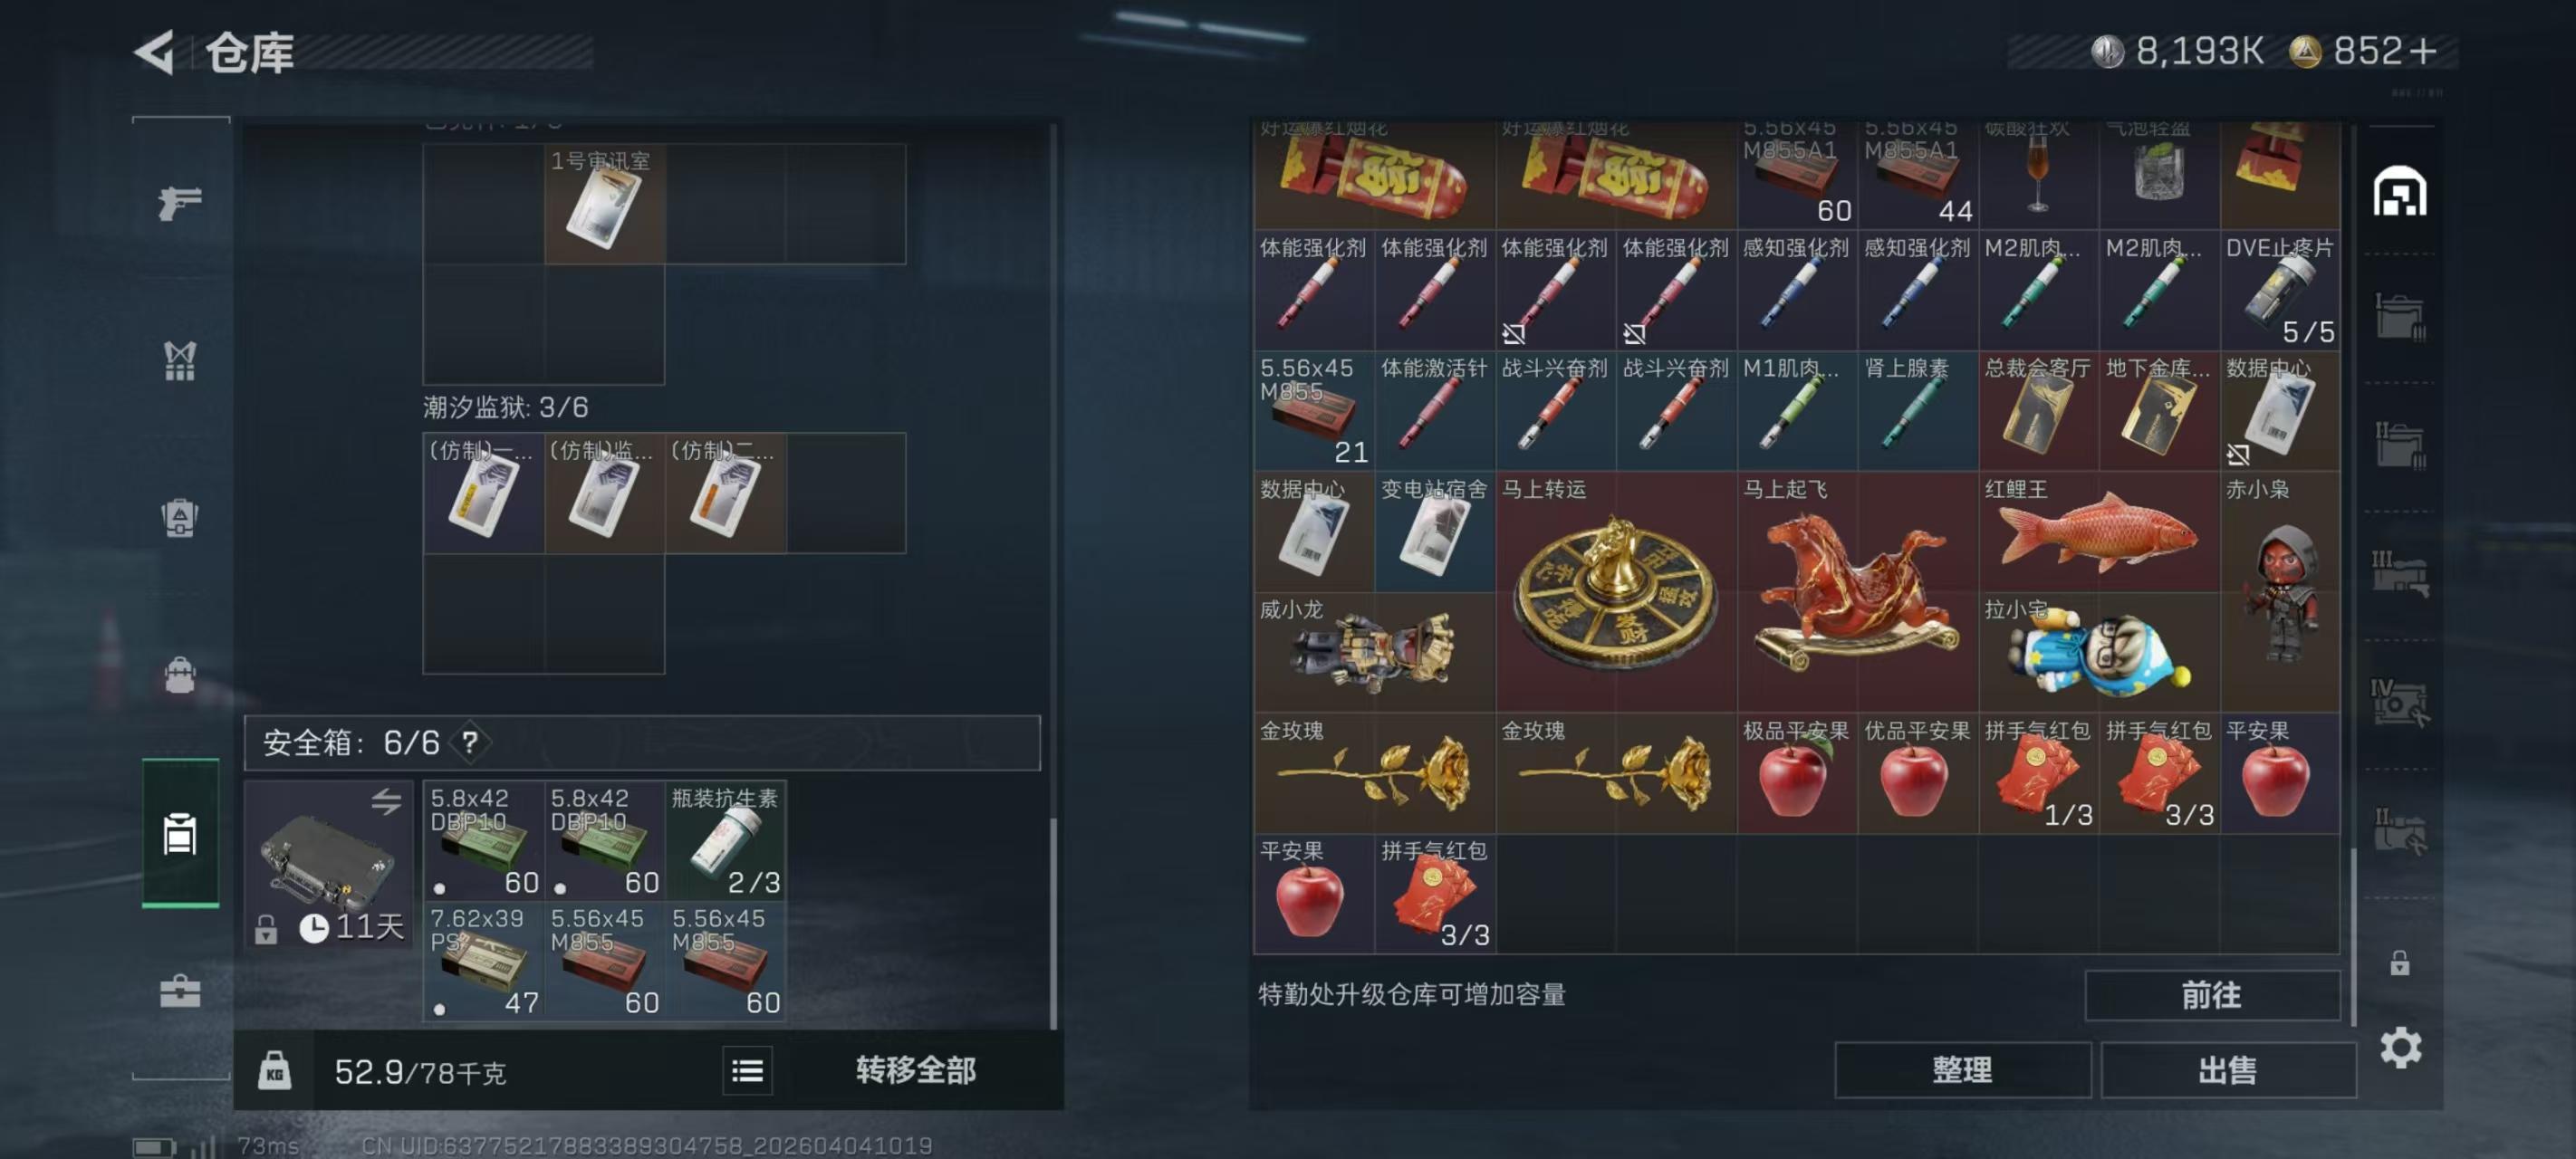Open the settings gear icon
The image size is (2576, 1159).
(x=2400, y=1047)
